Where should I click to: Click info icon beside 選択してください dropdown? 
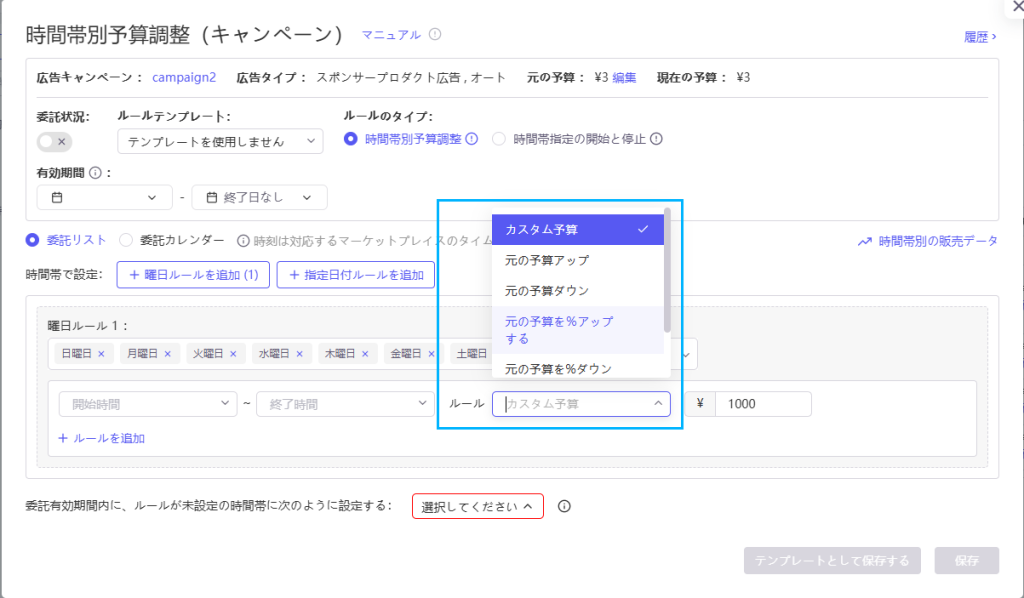click(x=564, y=507)
